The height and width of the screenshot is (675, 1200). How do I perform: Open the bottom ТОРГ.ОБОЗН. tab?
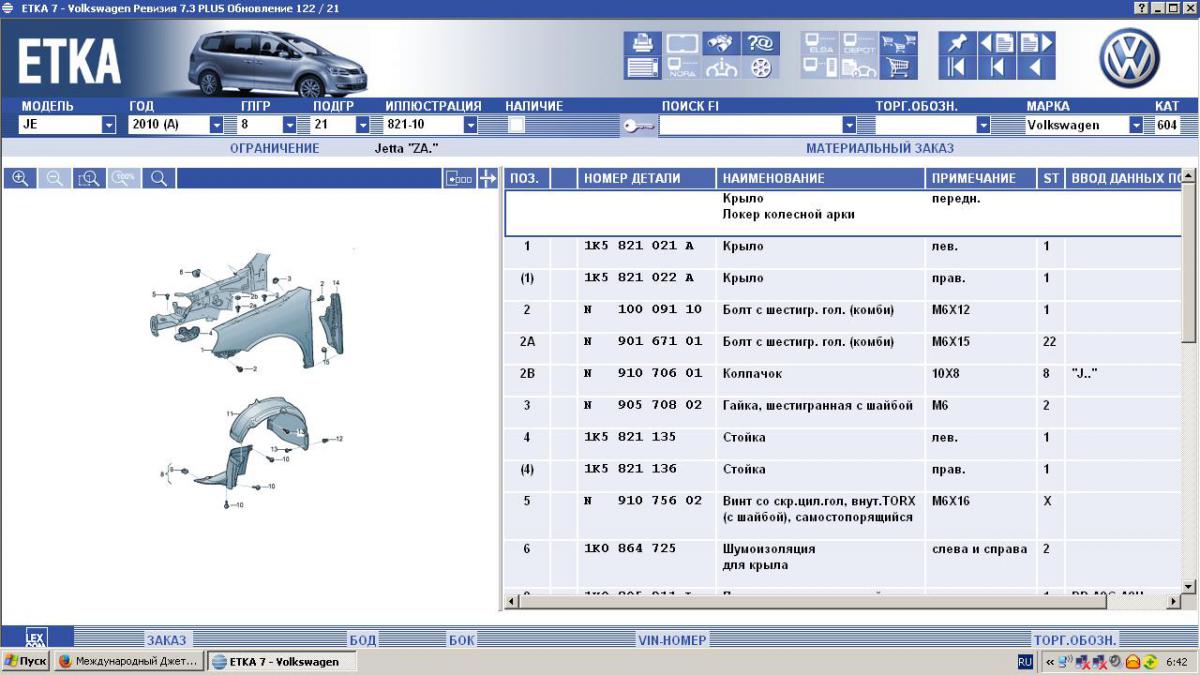[1075, 640]
